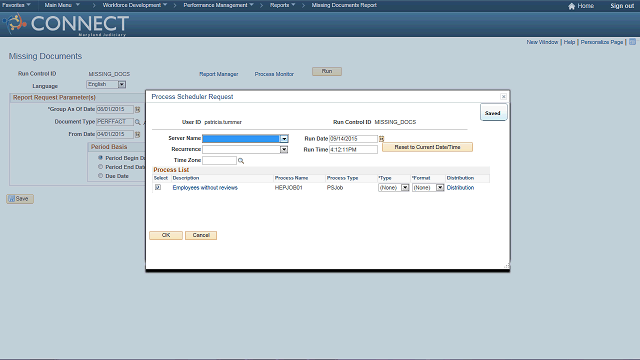Click the Save button
Image resolution: width=640 pixels, height=360 pixels.
(20, 199)
